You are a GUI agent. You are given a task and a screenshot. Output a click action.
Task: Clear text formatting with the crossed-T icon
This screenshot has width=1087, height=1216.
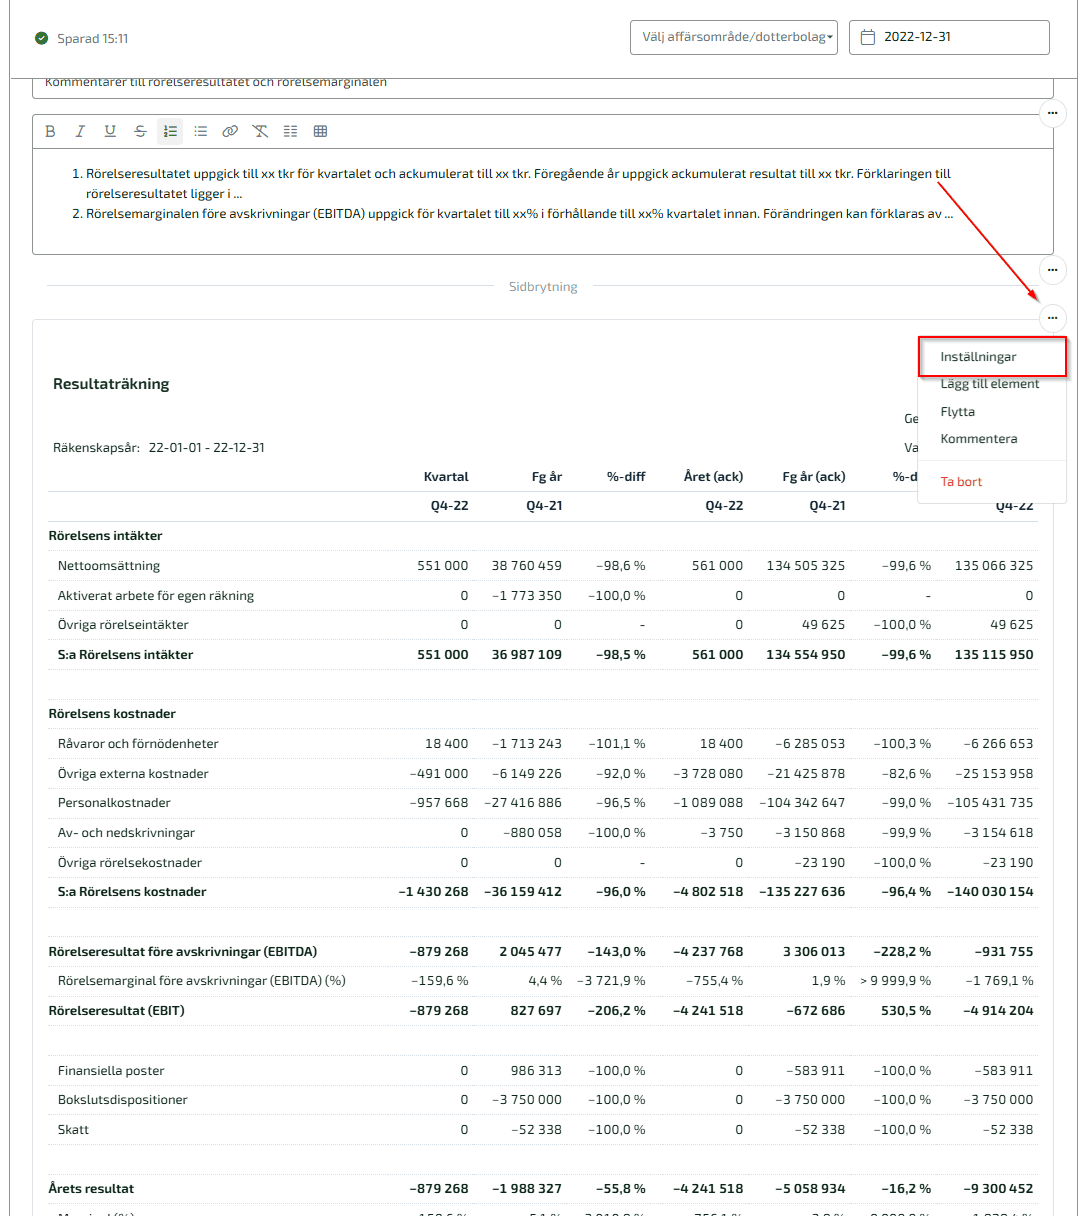260,131
